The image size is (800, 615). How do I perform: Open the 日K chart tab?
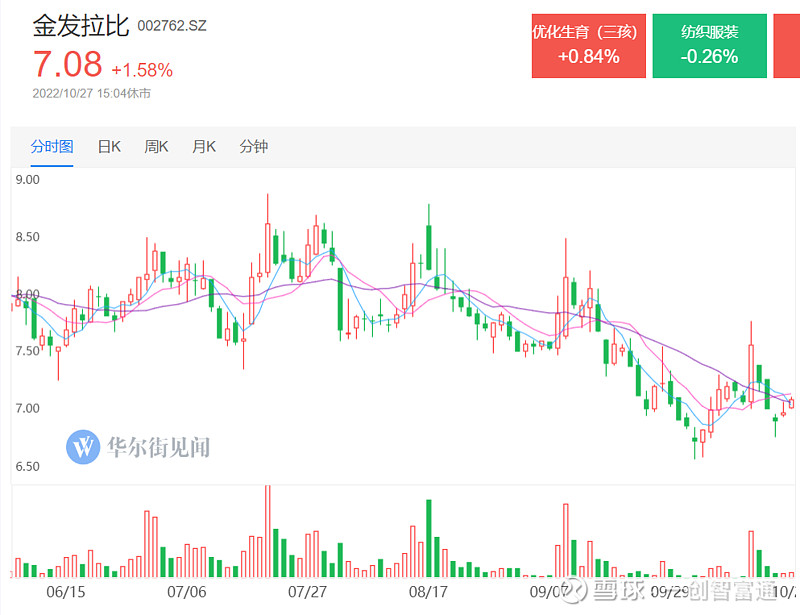[x=109, y=146]
